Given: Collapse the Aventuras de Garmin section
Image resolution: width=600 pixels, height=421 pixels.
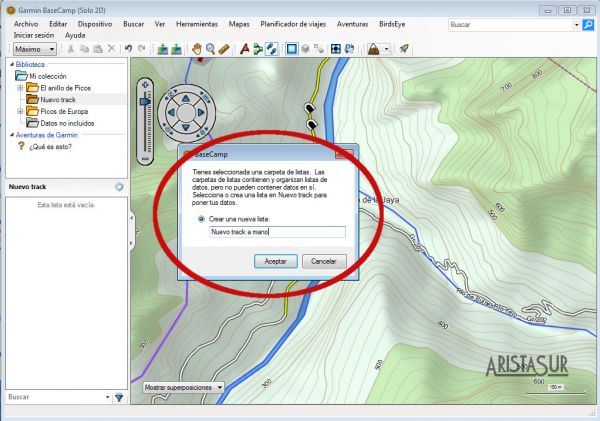Looking at the screenshot, I should click(12, 135).
